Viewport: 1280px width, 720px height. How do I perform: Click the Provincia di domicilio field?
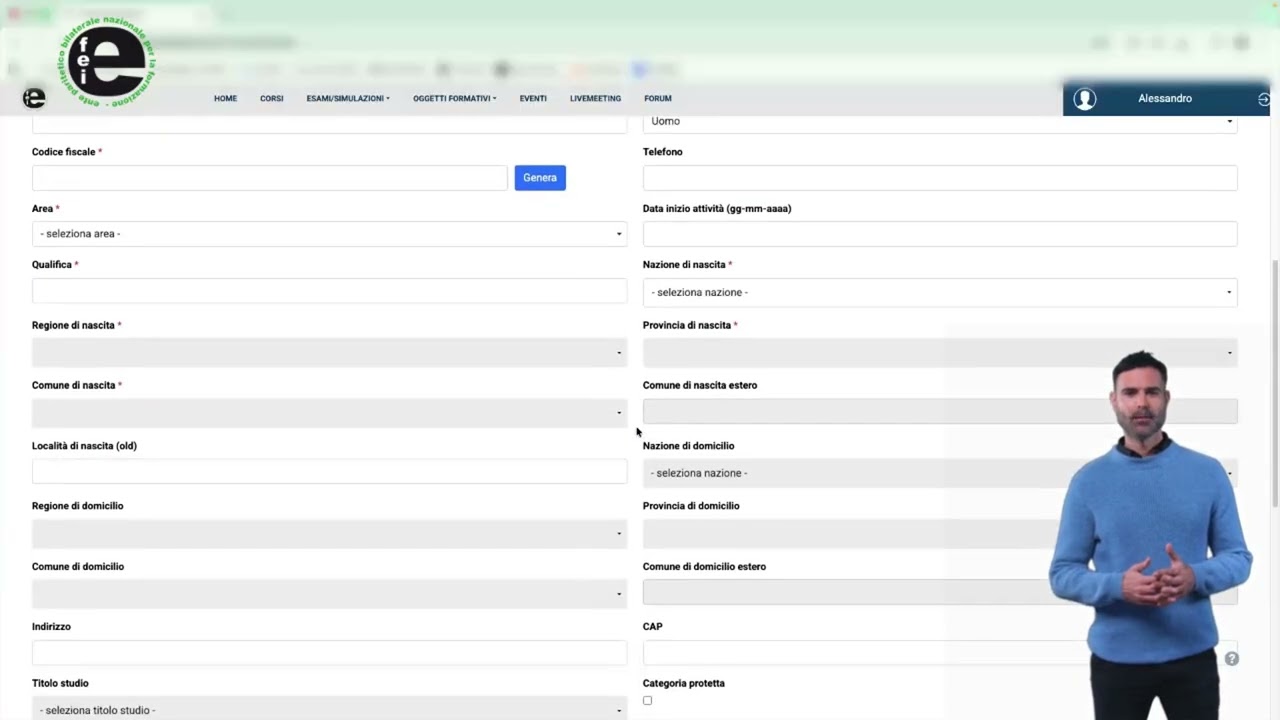pyautogui.click(x=940, y=533)
